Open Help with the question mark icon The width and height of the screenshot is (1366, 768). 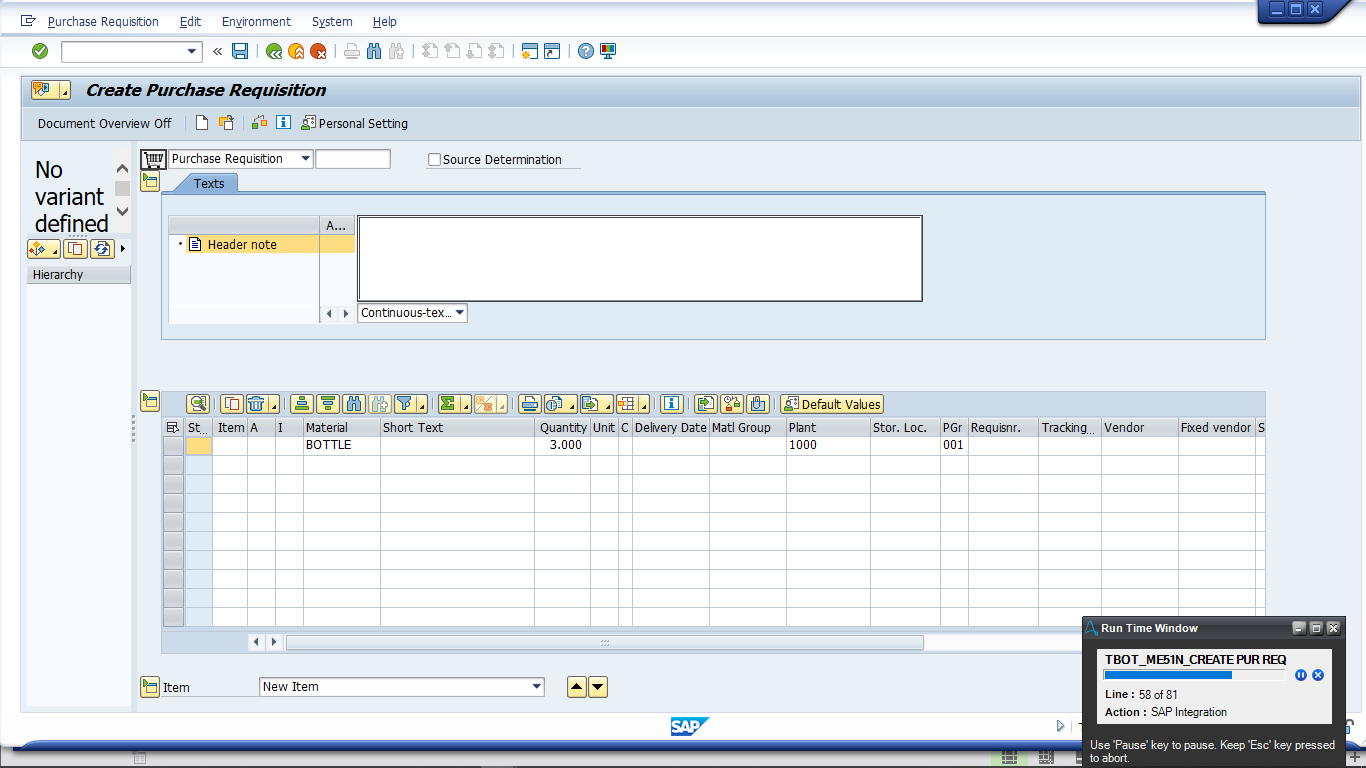tap(586, 51)
